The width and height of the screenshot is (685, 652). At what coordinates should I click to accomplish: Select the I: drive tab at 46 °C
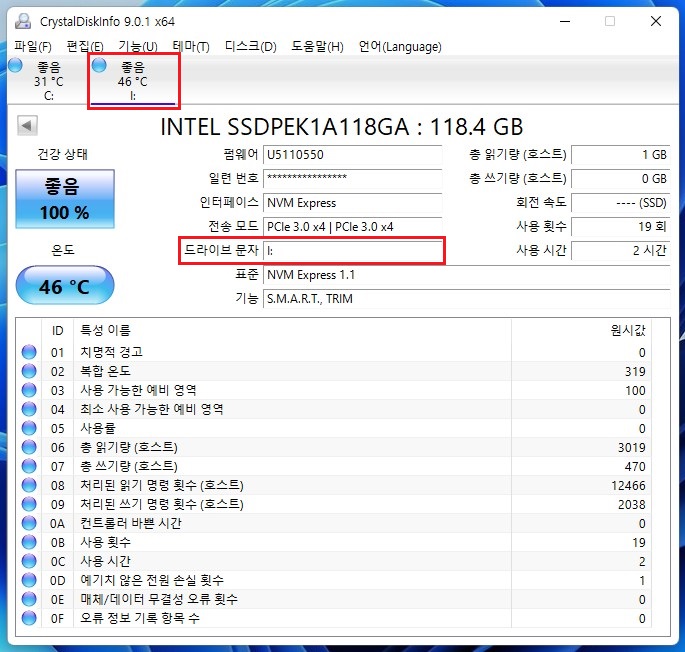[x=133, y=80]
